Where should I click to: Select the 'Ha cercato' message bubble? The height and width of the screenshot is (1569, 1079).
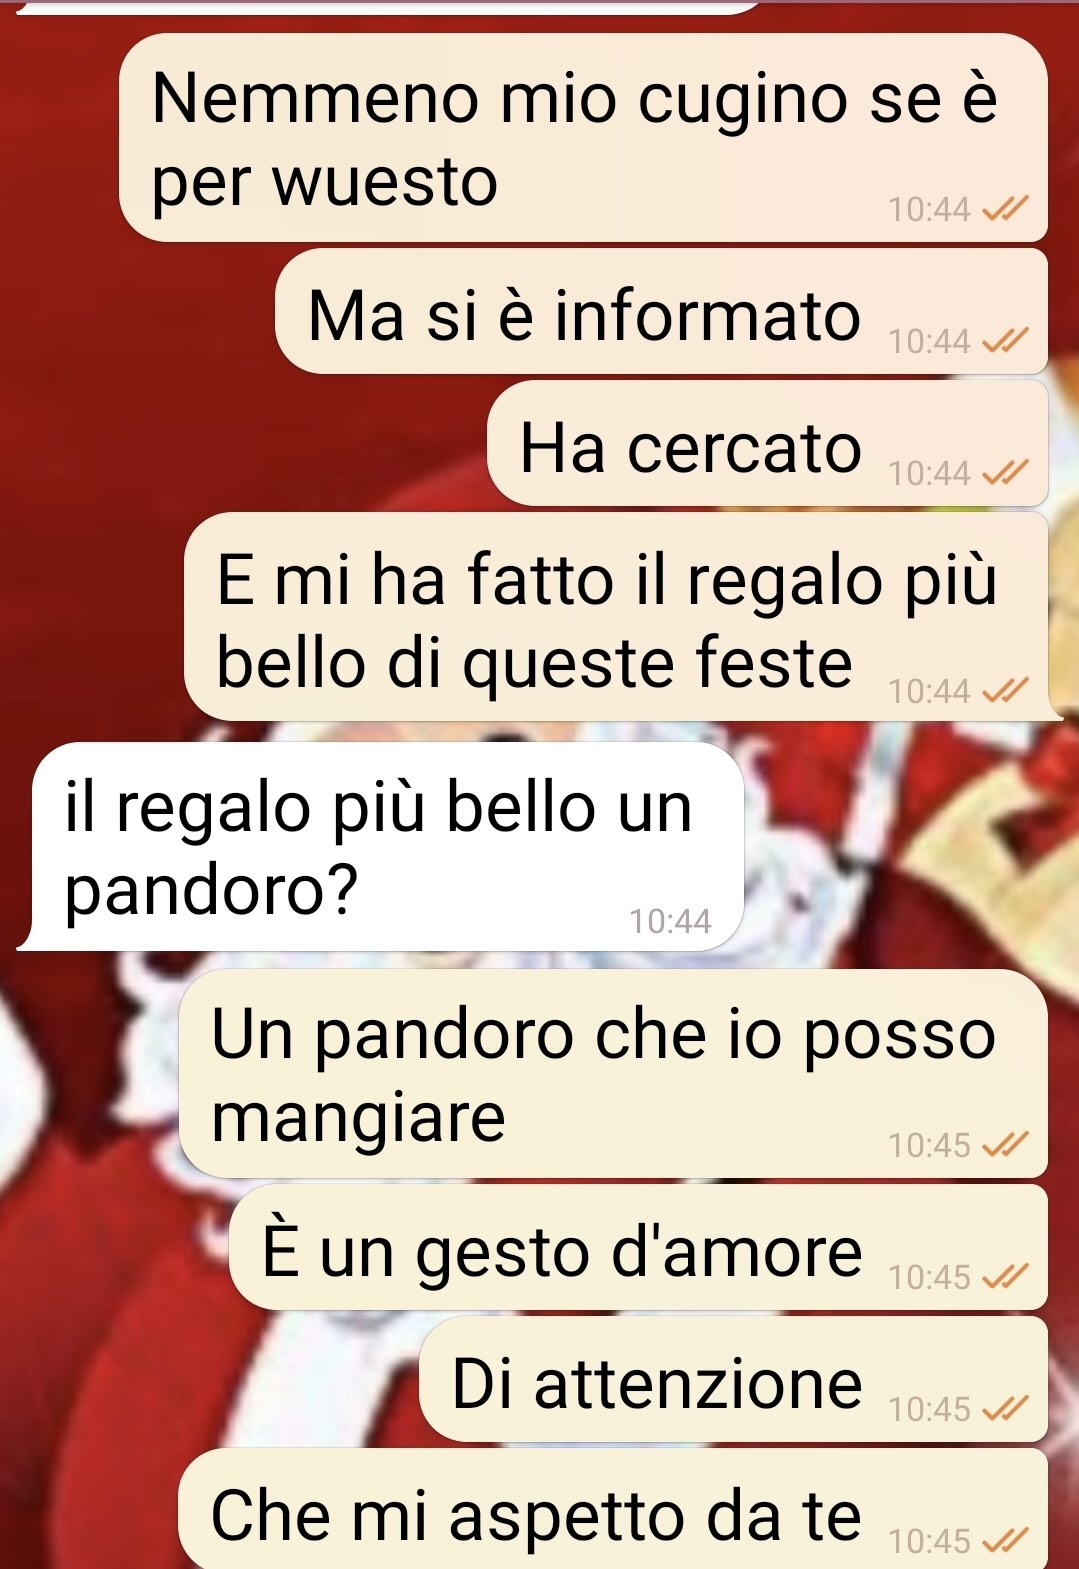coord(767,443)
